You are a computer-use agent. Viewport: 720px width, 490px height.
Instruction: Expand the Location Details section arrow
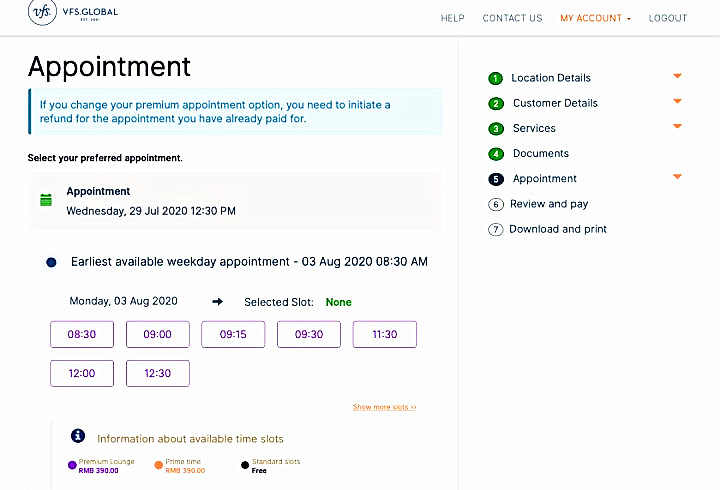[x=677, y=76]
